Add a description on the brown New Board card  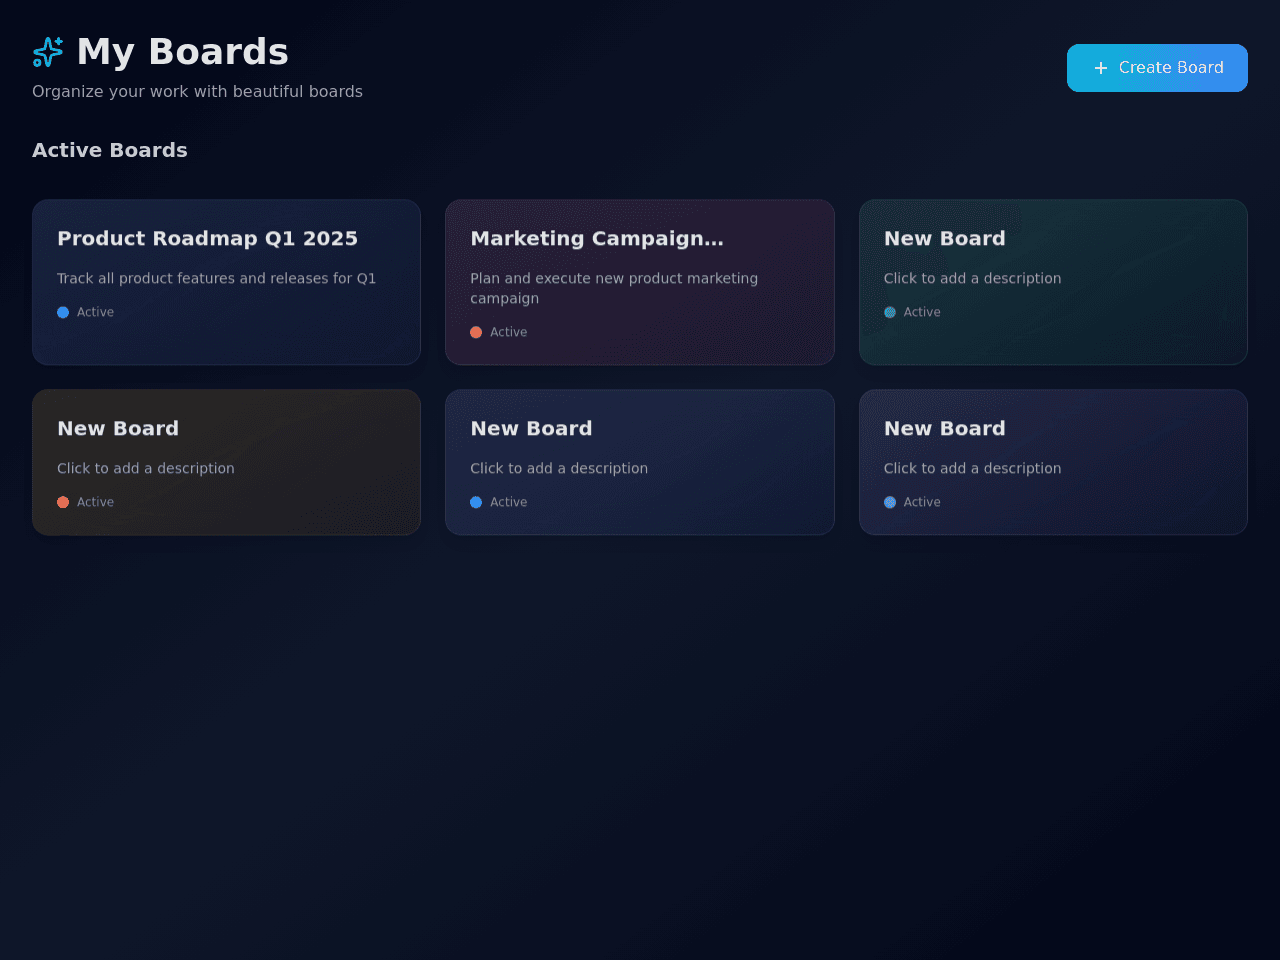pyautogui.click(x=145, y=468)
